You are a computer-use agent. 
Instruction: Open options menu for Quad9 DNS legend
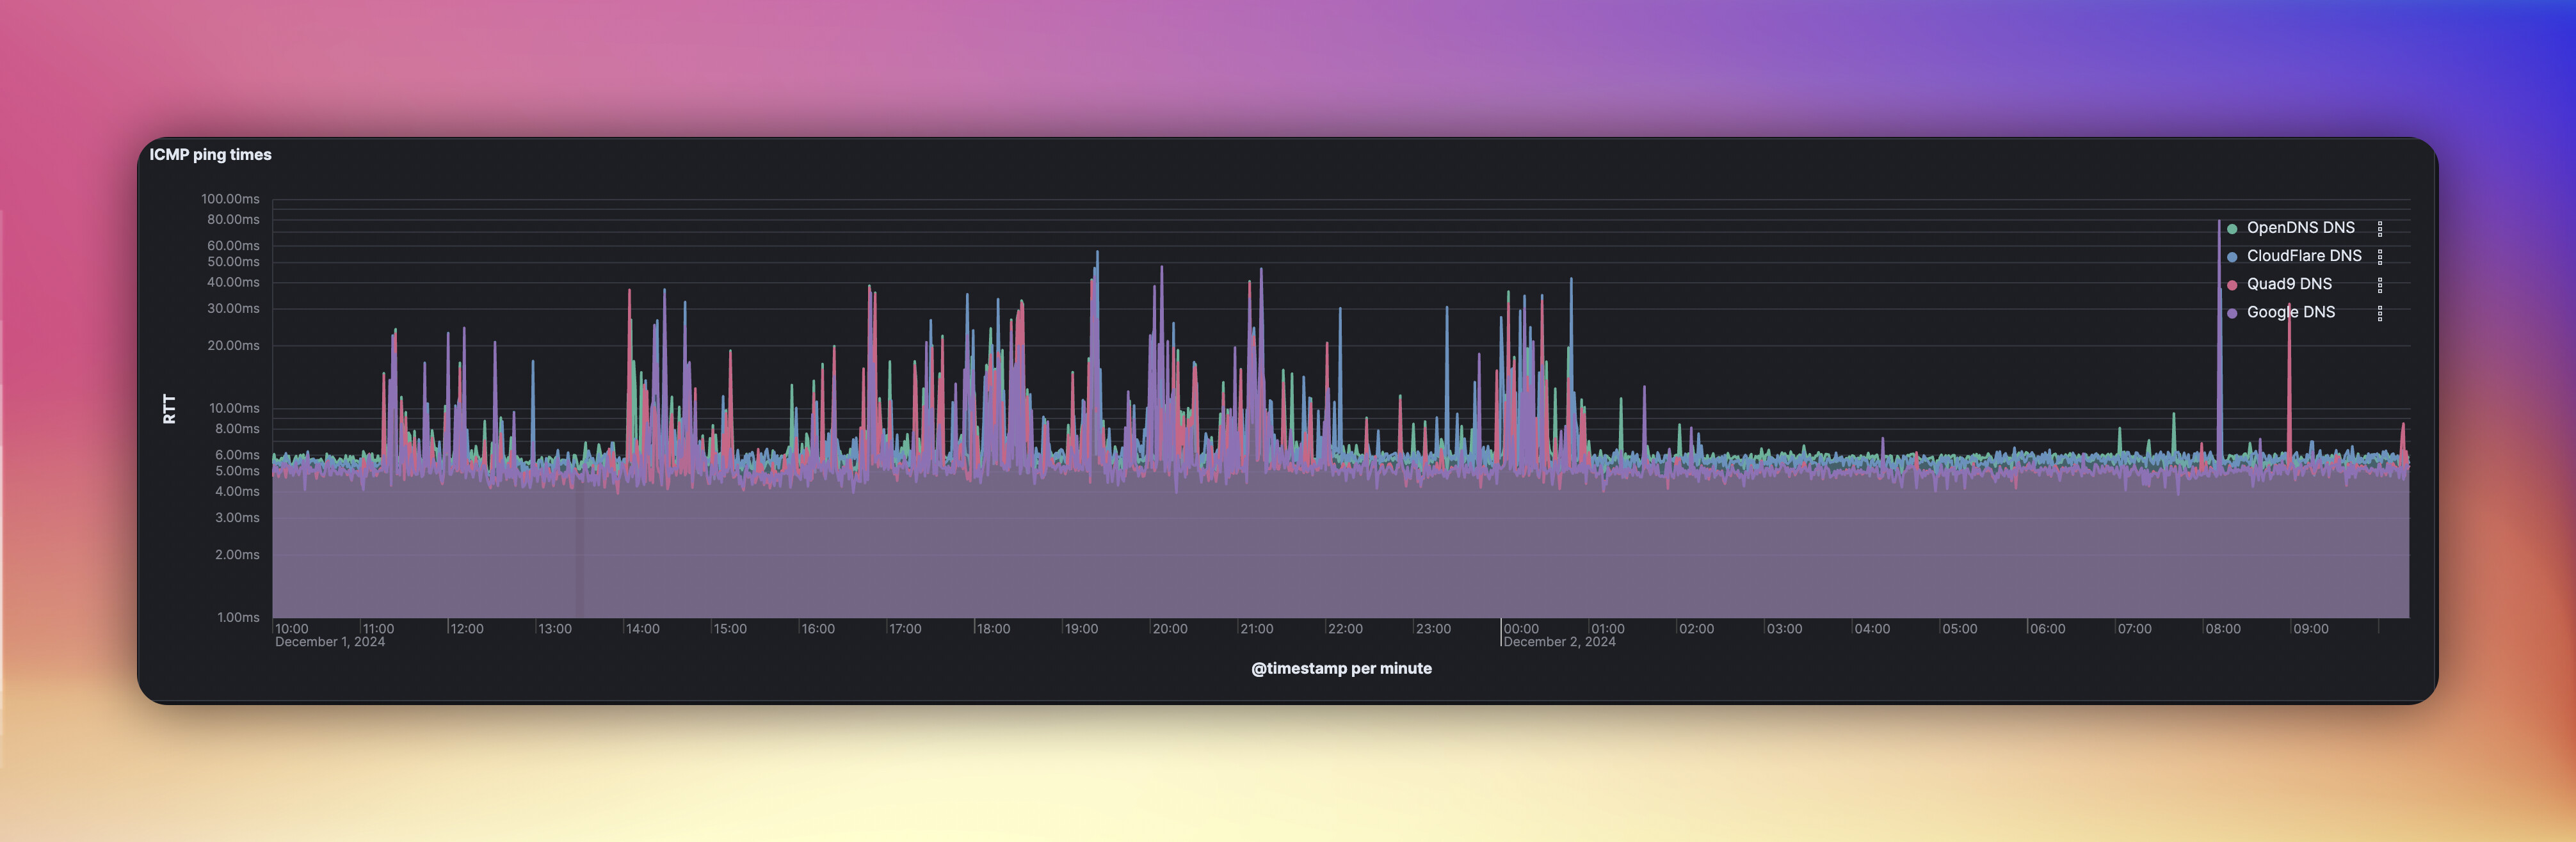click(x=2380, y=285)
